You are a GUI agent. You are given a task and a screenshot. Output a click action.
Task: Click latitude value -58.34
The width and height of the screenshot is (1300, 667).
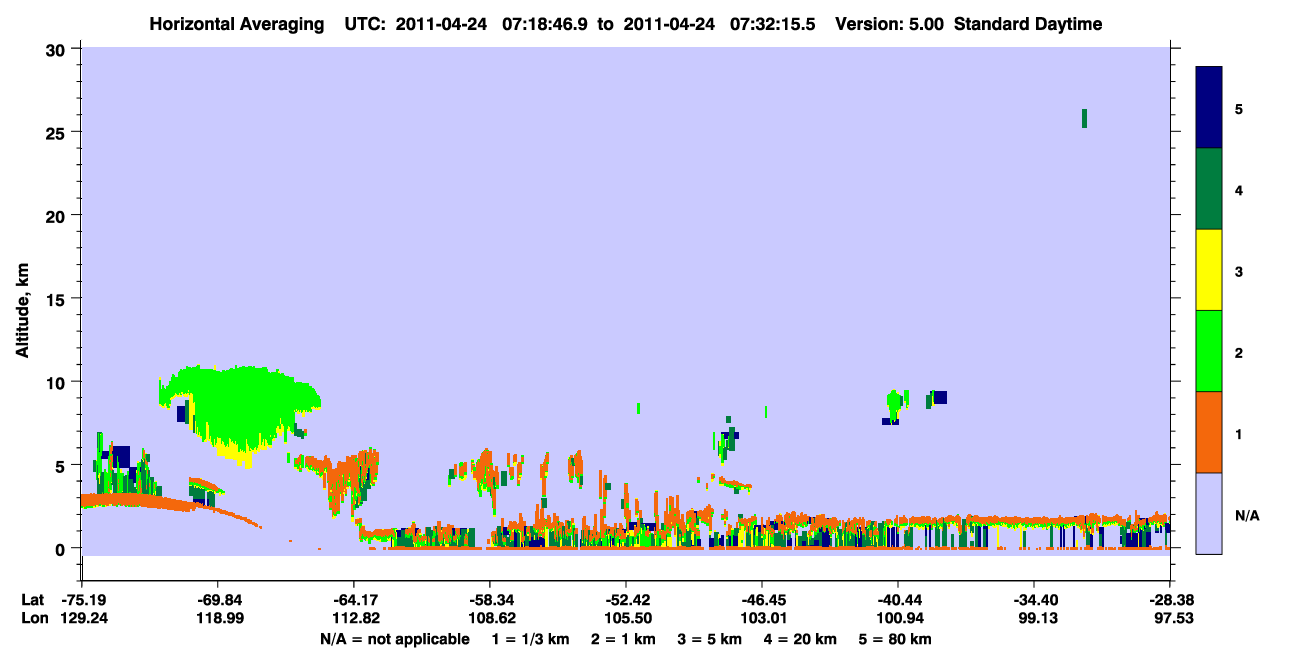(489, 600)
